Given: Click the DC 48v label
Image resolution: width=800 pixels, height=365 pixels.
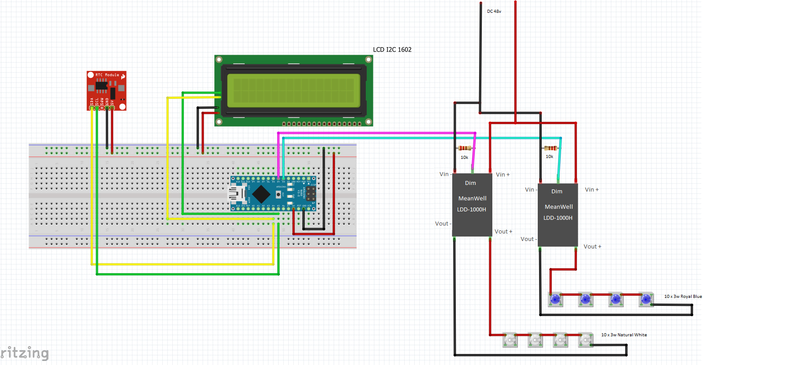Looking at the screenshot, I should (494, 11).
